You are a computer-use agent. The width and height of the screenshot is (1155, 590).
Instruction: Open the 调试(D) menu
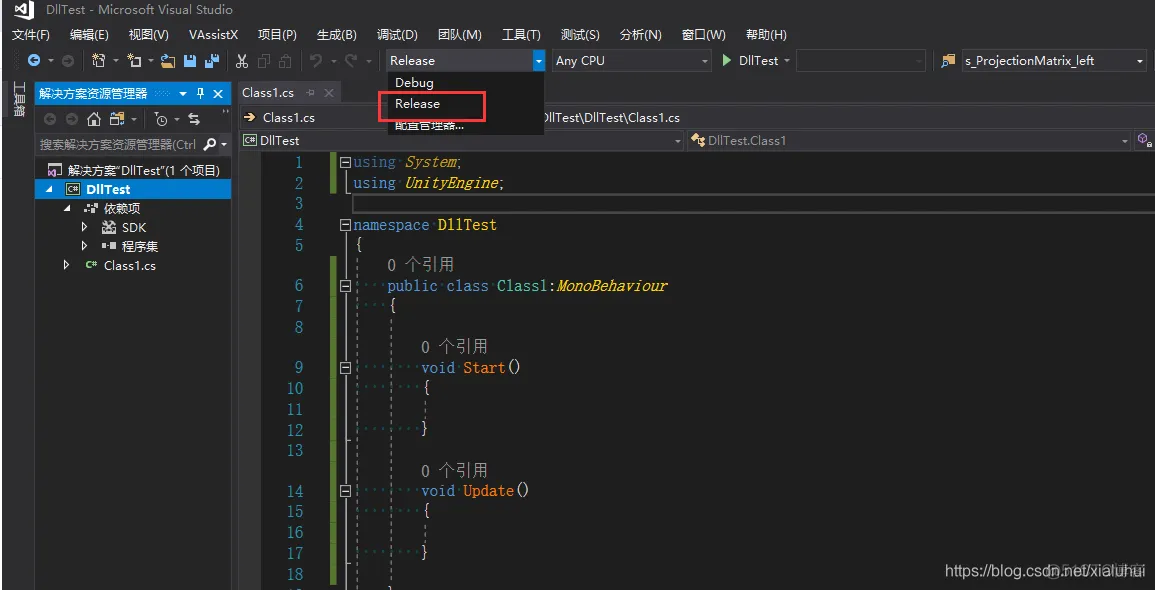click(x=397, y=35)
